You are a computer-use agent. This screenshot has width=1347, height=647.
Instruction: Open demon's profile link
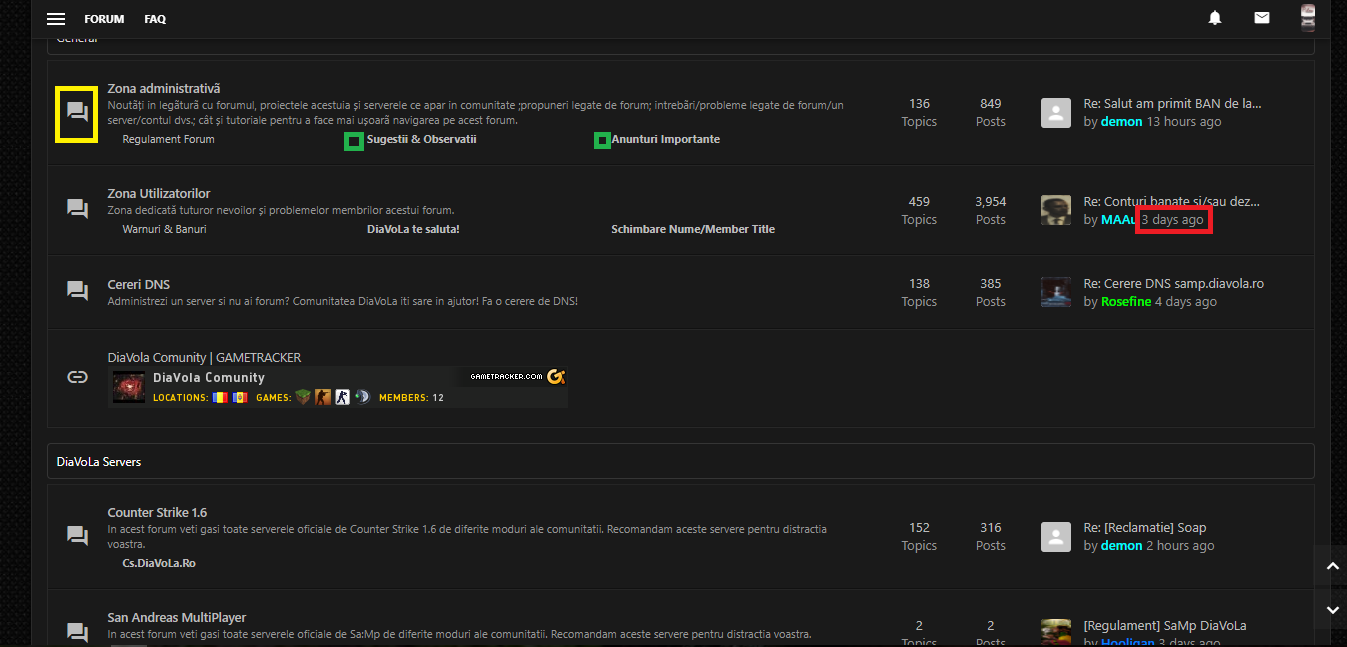[1121, 121]
